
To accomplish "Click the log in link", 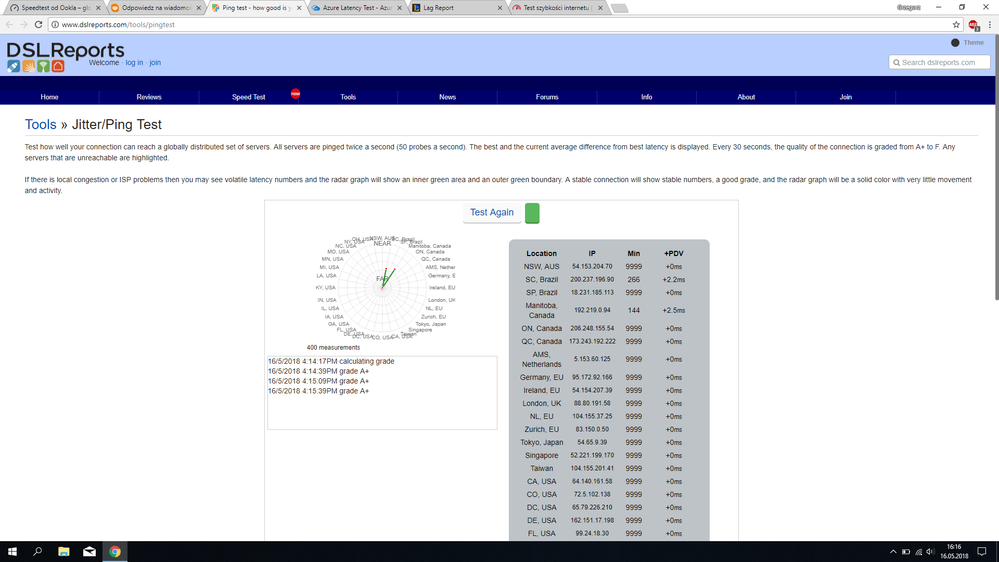I will (134, 63).
